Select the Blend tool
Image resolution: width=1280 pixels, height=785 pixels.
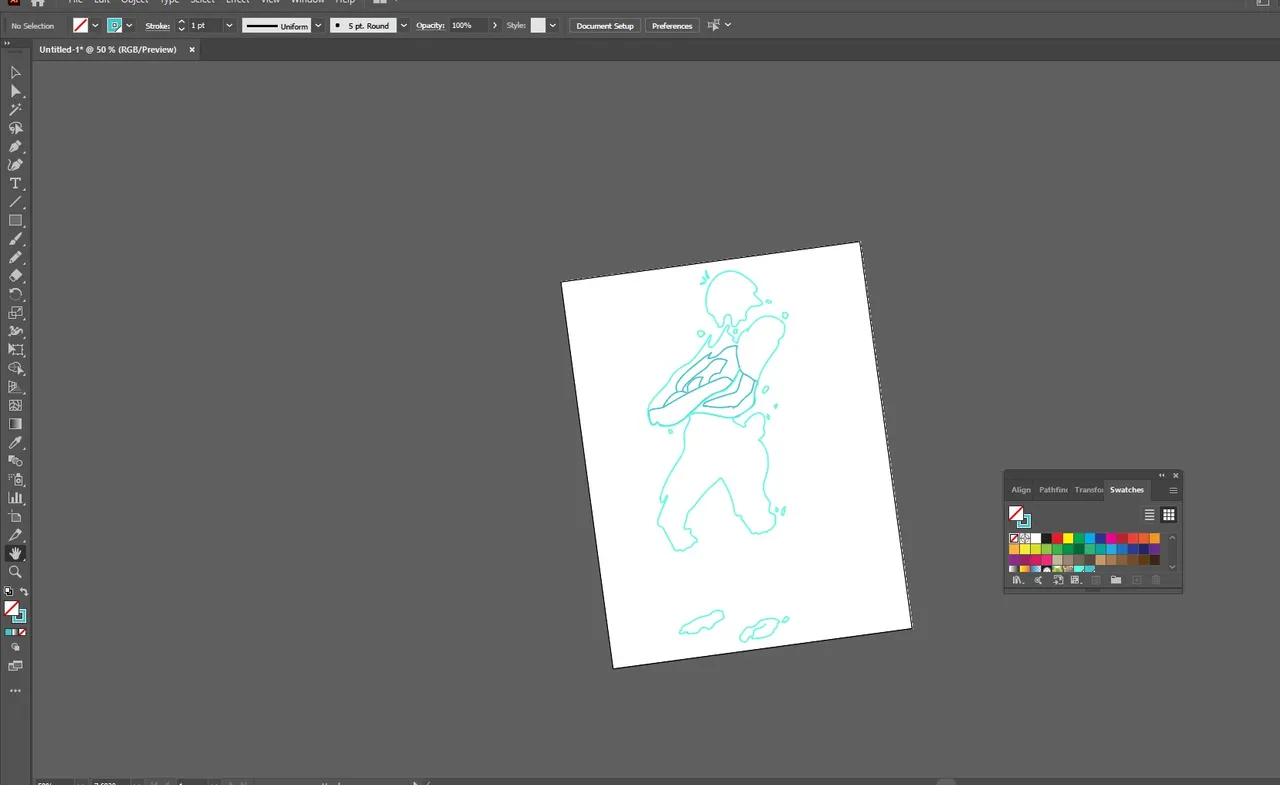(x=15, y=461)
